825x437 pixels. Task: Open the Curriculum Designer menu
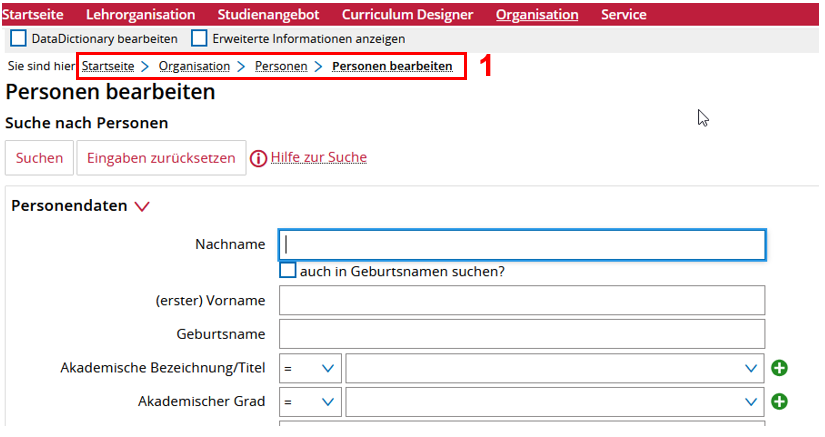point(407,15)
